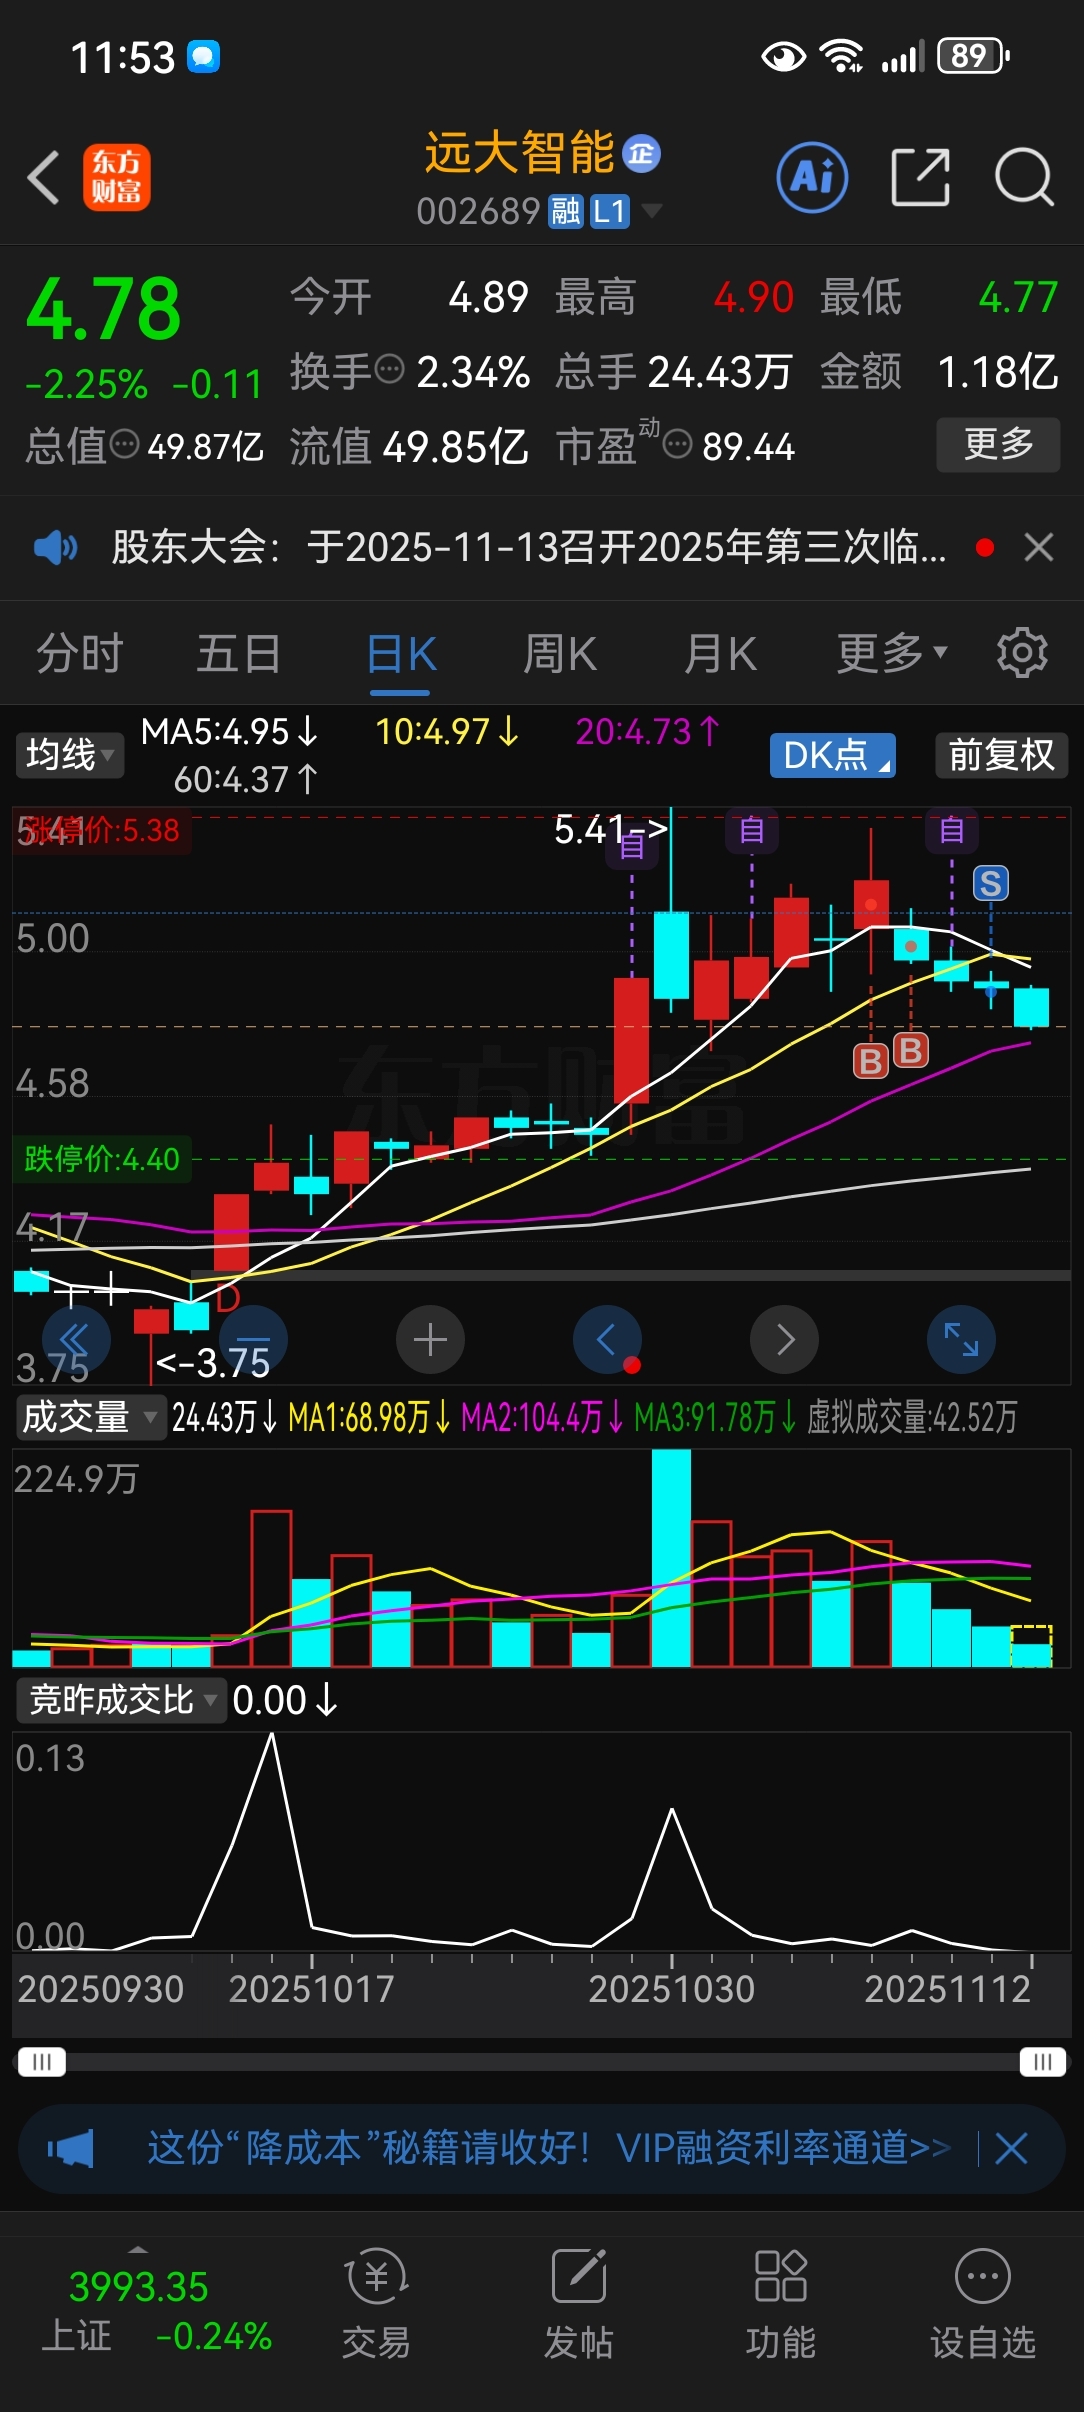The image size is (1084, 2412).
Task: Dismiss the announcement bar with X
Action: pyautogui.click(x=1039, y=548)
